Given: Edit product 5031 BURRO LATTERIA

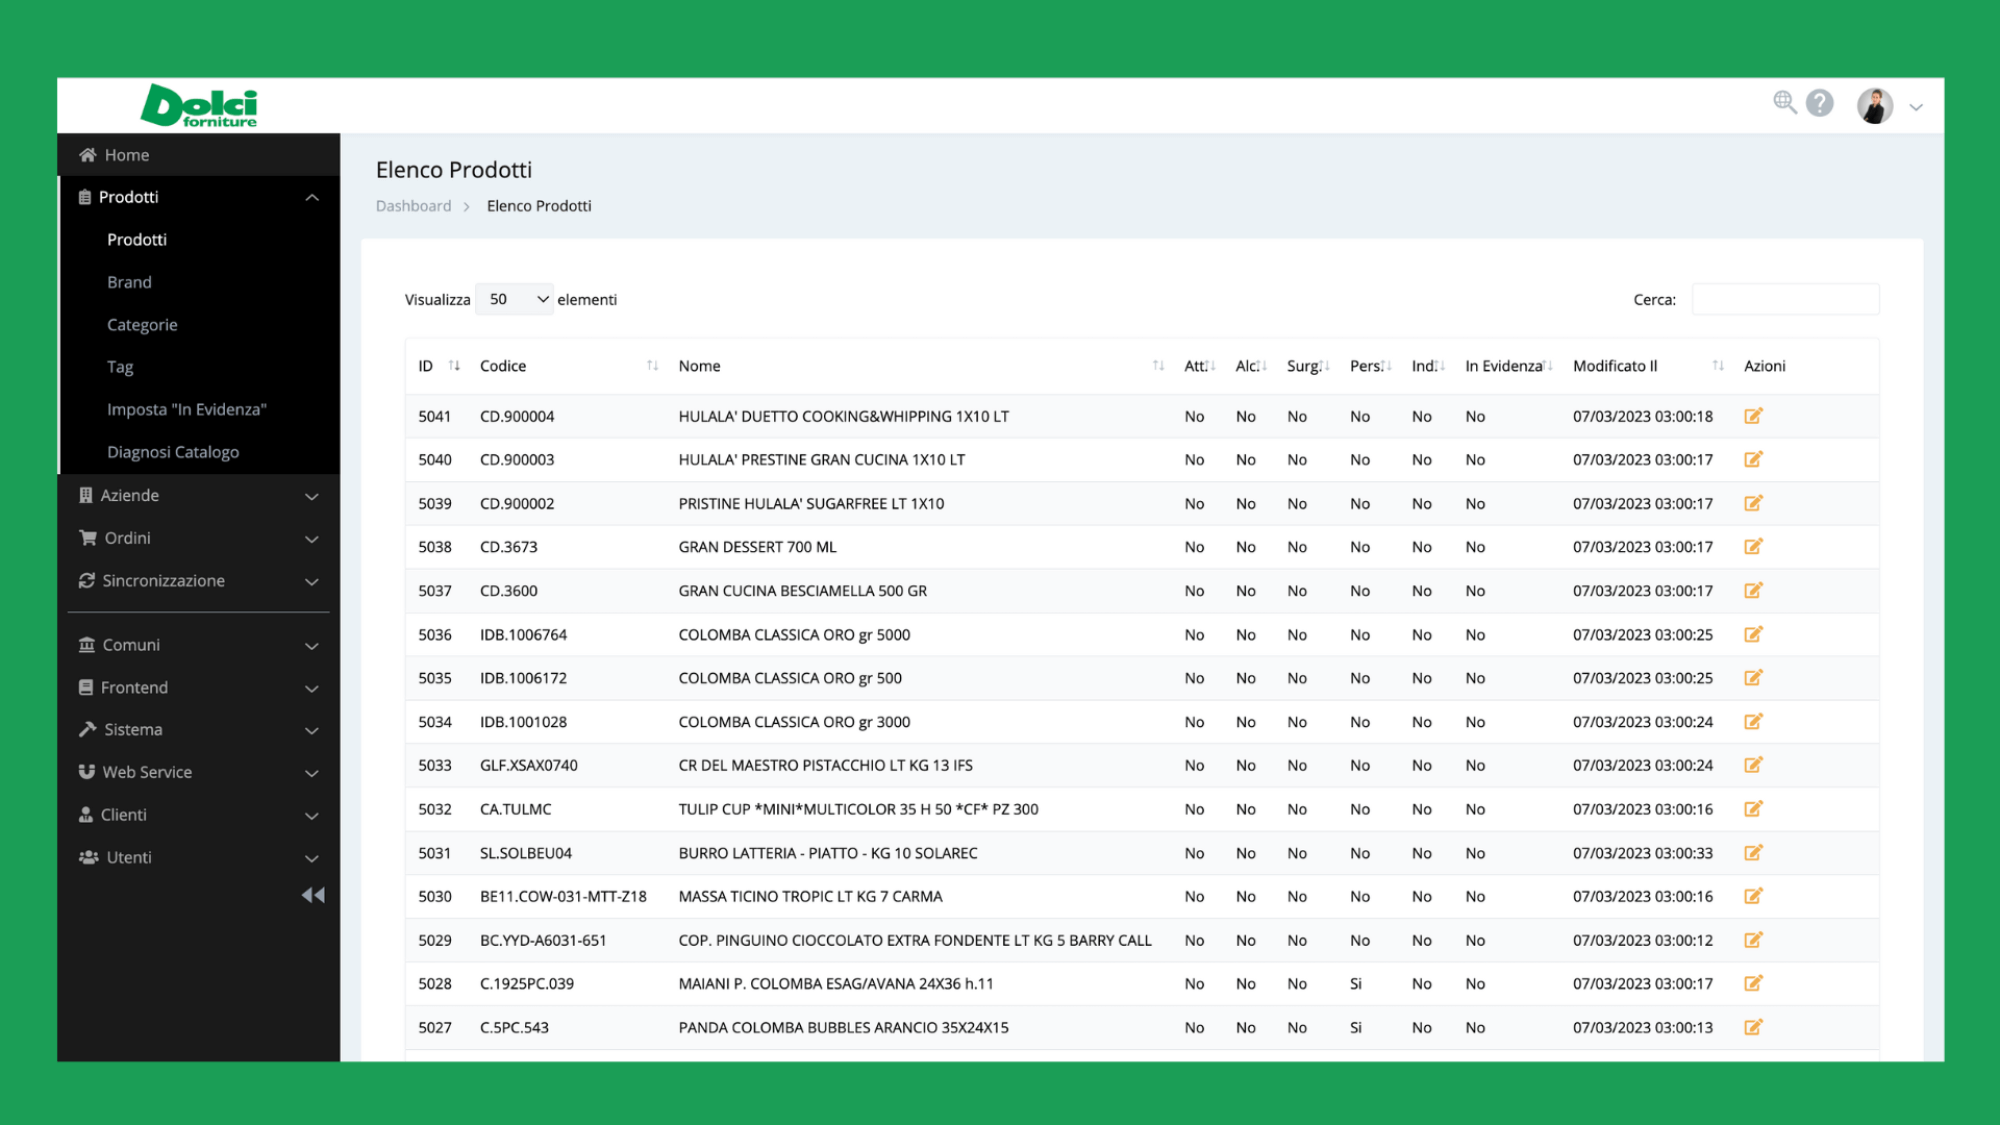Looking at the screenshot, I should coord(1753,853).
